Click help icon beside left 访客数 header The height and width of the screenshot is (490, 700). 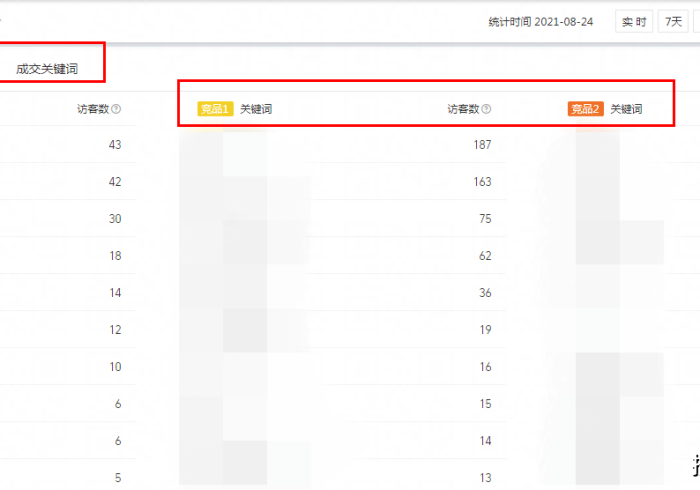click(x=117, y=109)
